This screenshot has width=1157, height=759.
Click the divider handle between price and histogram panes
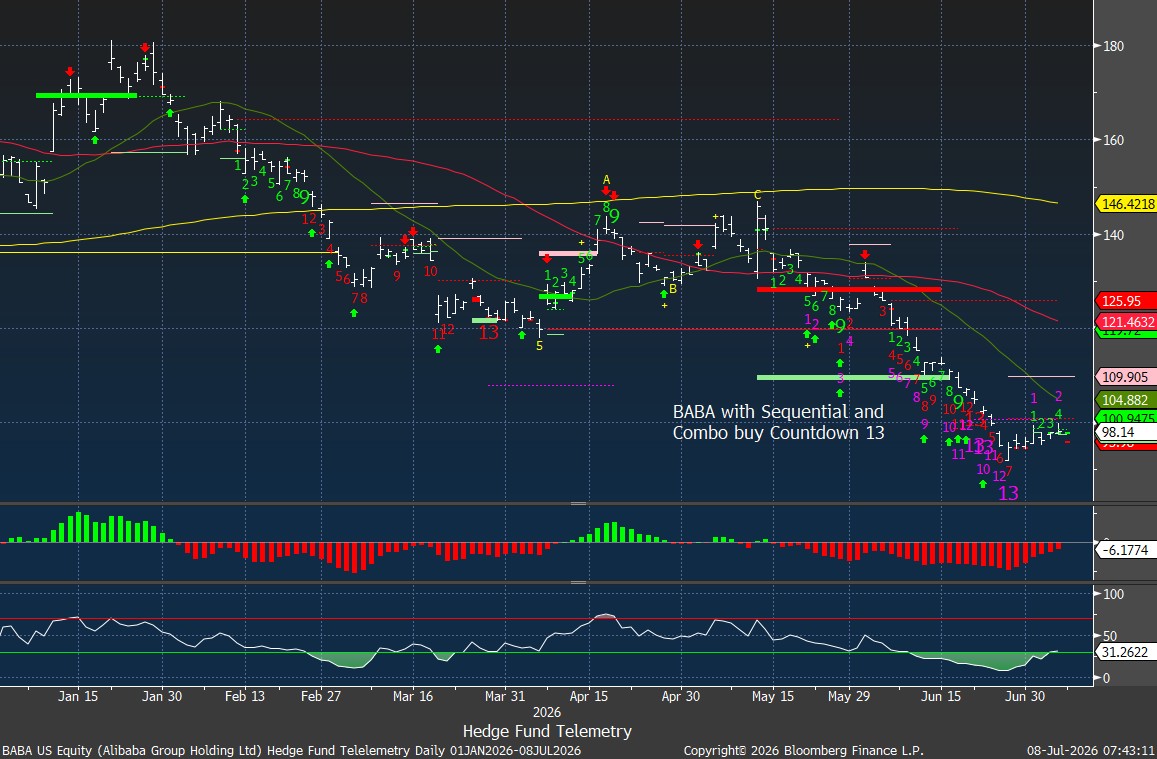pos(578,504)
